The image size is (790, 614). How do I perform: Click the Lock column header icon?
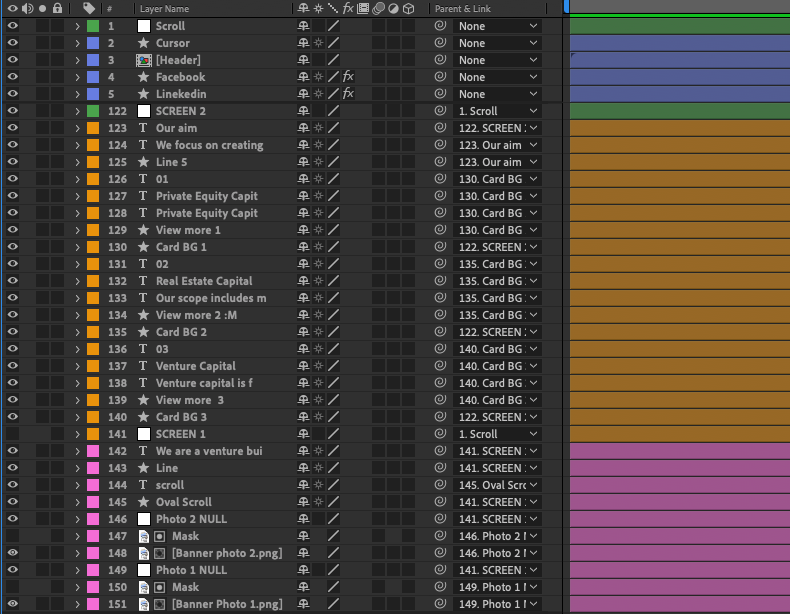click(x=57, y=8)
